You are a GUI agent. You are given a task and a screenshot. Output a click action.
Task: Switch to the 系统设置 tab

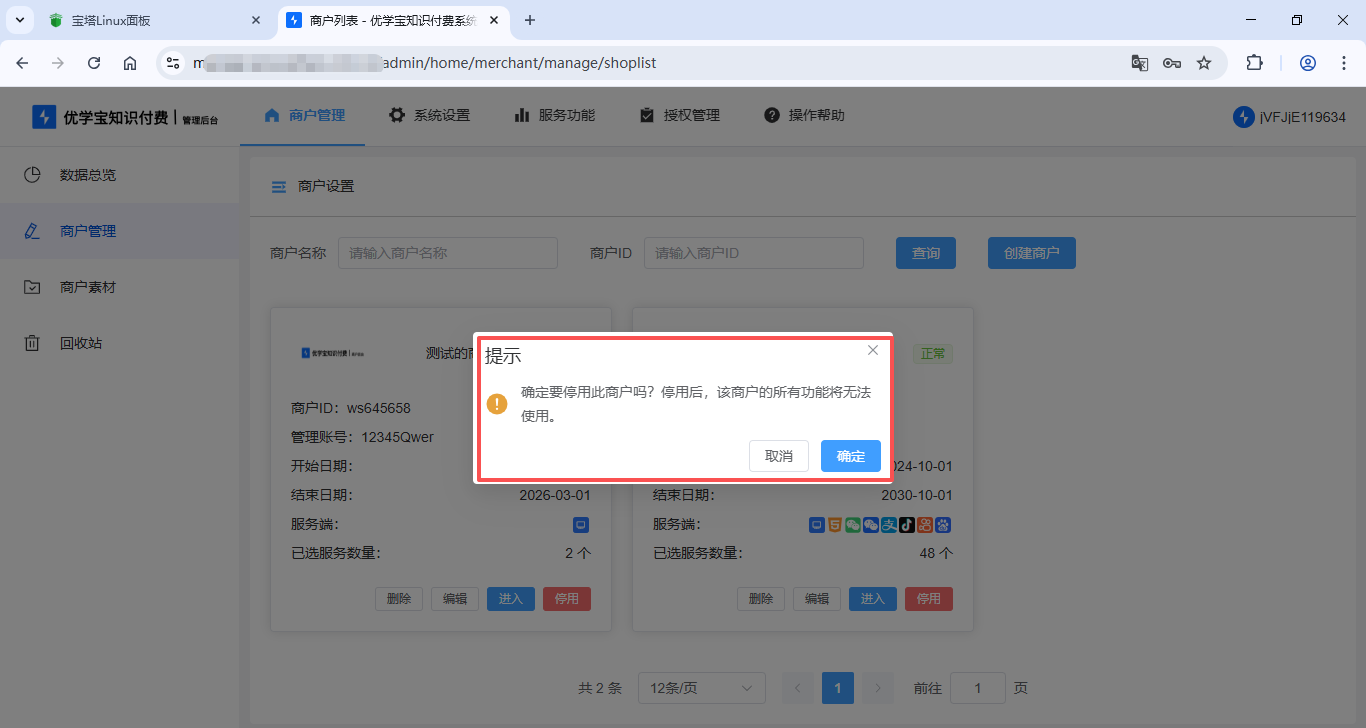(429, 115)
